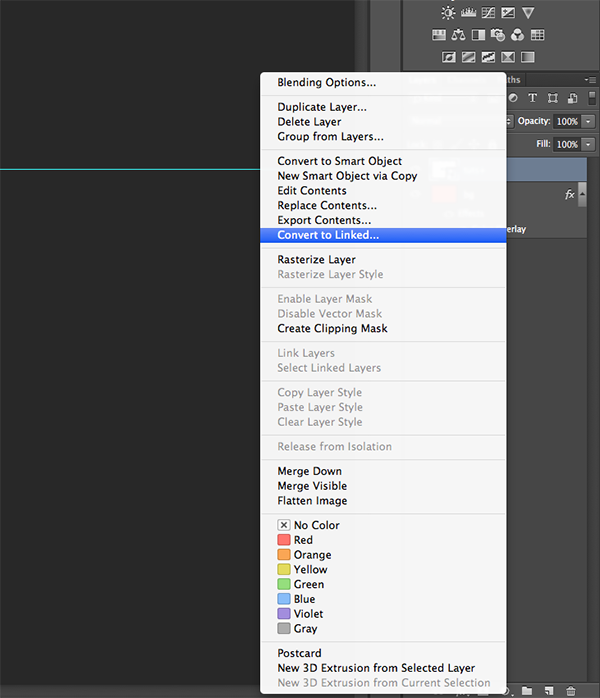Add a Black & White adjustment
The width and height of the screenshot is (600, 698).
478,35
